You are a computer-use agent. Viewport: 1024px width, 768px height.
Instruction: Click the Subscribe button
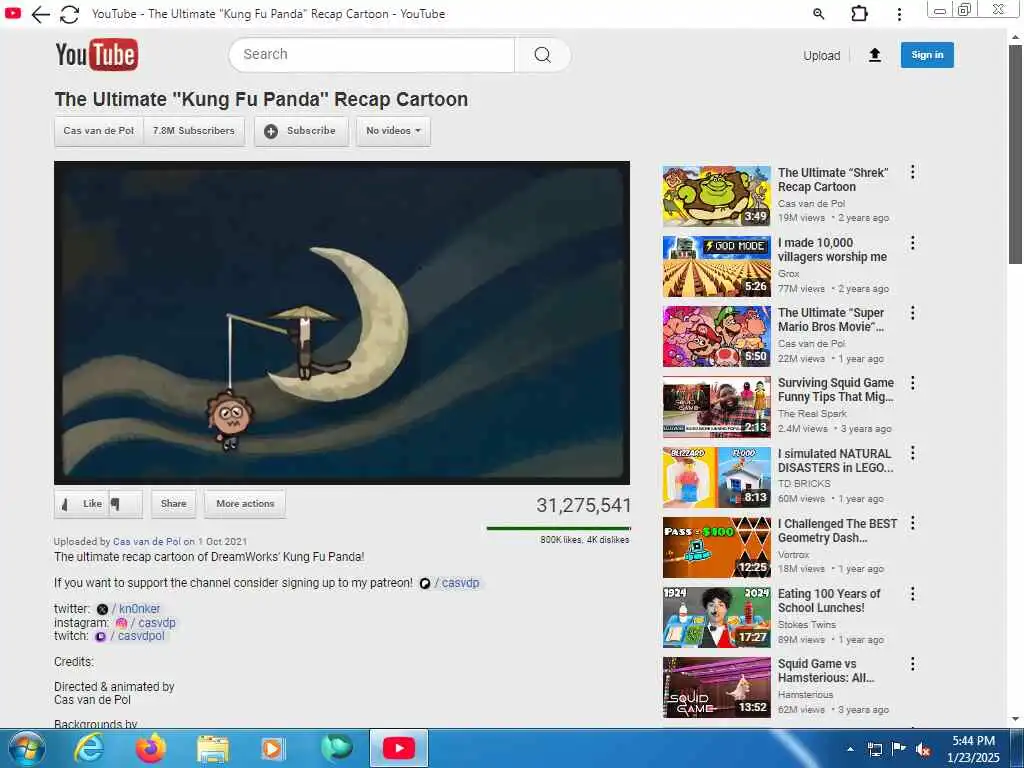coord(301,131)
